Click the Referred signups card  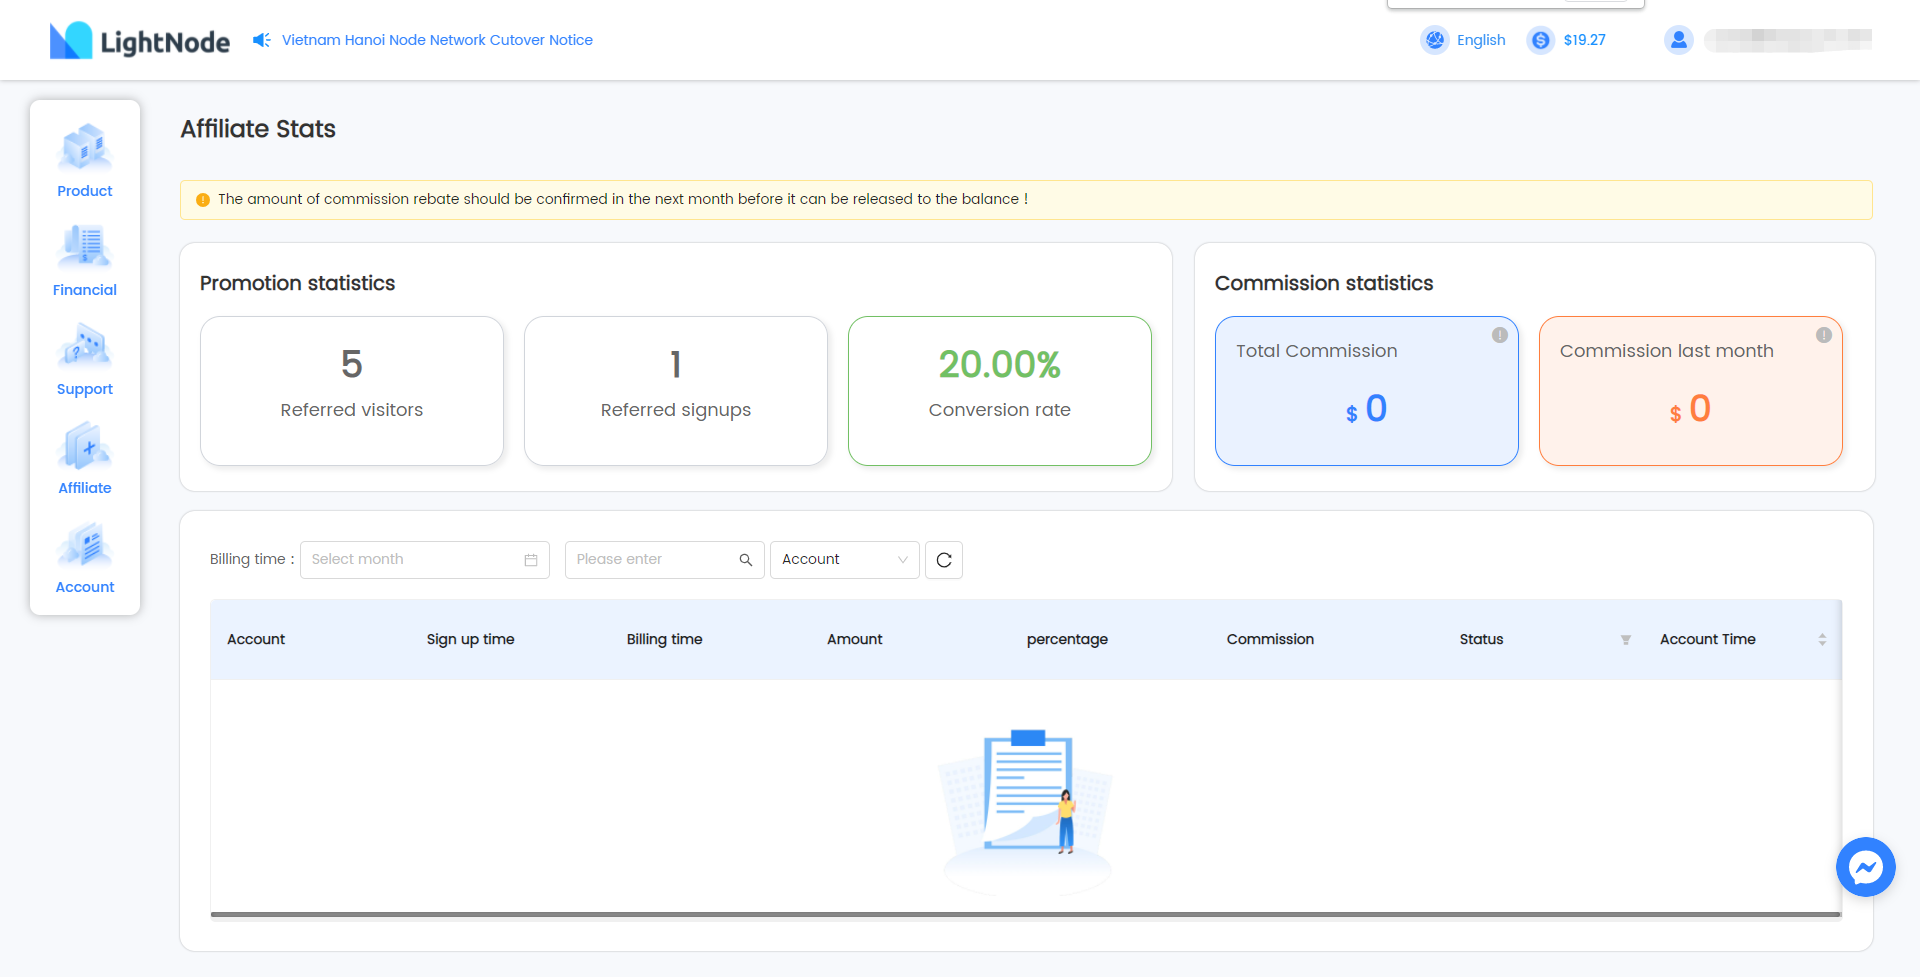(676, 391)
